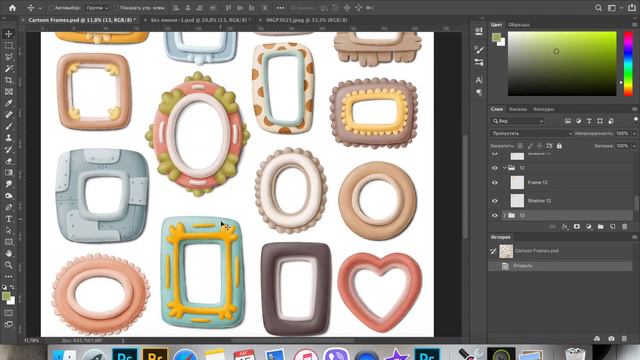Viewport: 640px width, 360px height.
Task: Switch to the Cartoon Frames.psd tab
Action: click(x=82, y=20)
